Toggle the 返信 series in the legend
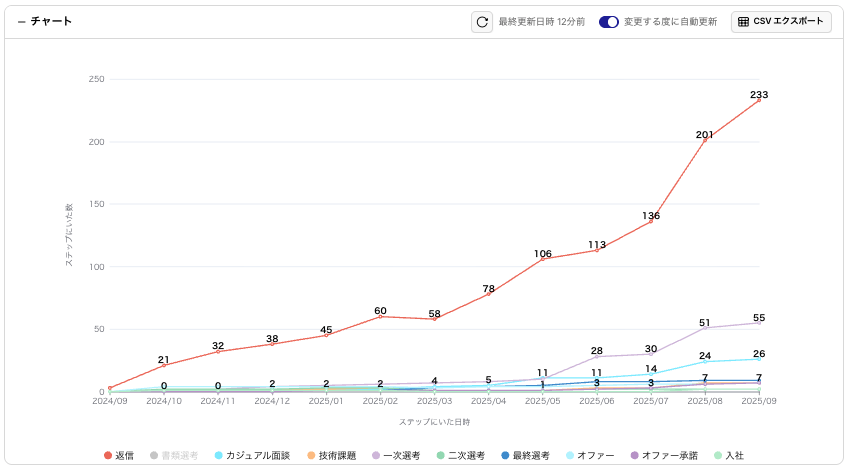 119,455
